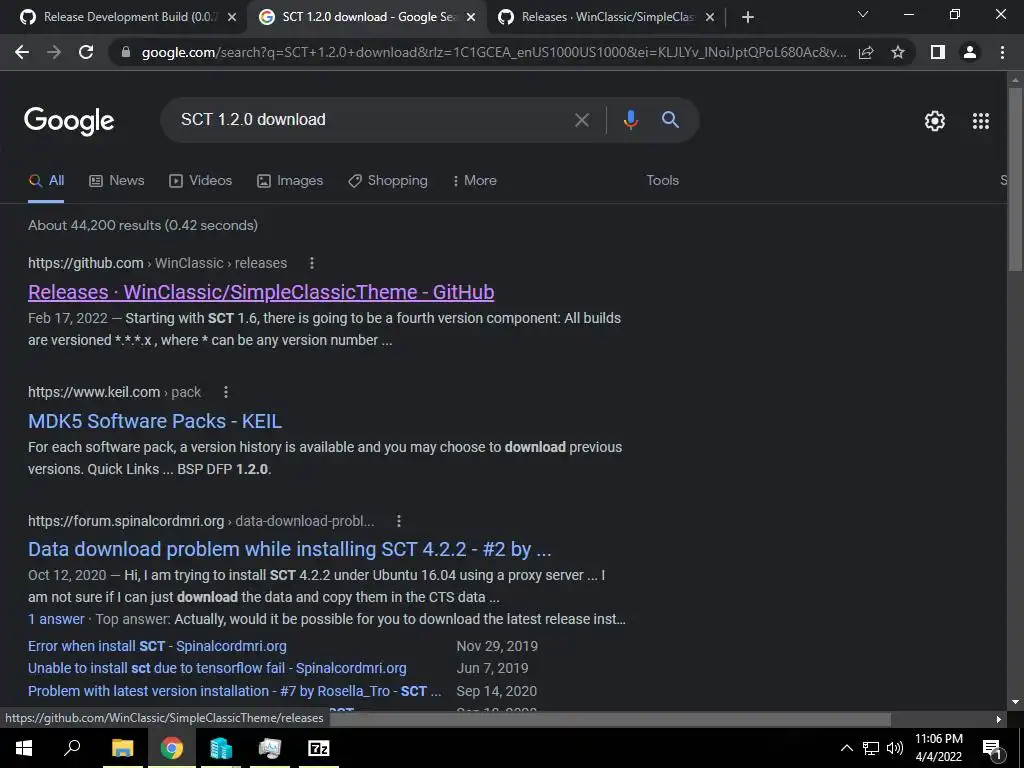
Task: Open the taskbar clock and date
Action: [x=938, y=748]
